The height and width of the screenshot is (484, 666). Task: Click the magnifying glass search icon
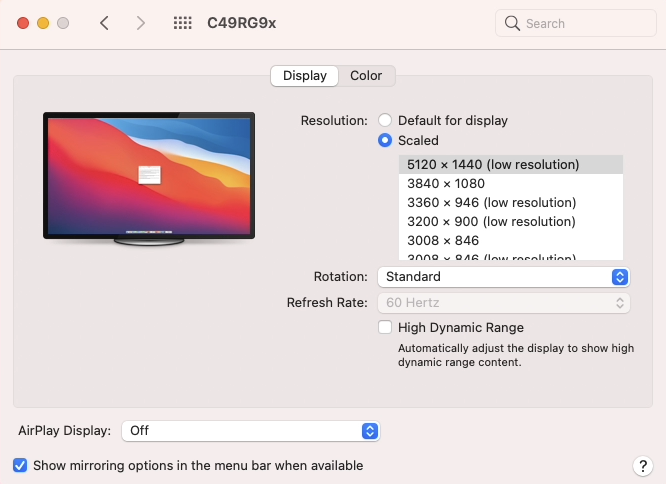click(512, 23)
